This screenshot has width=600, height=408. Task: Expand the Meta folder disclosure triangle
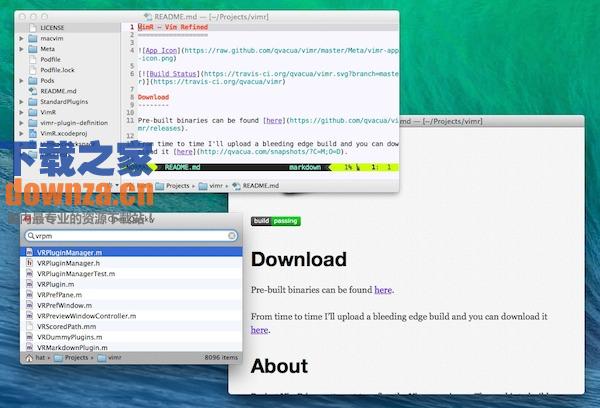point(21,49)
